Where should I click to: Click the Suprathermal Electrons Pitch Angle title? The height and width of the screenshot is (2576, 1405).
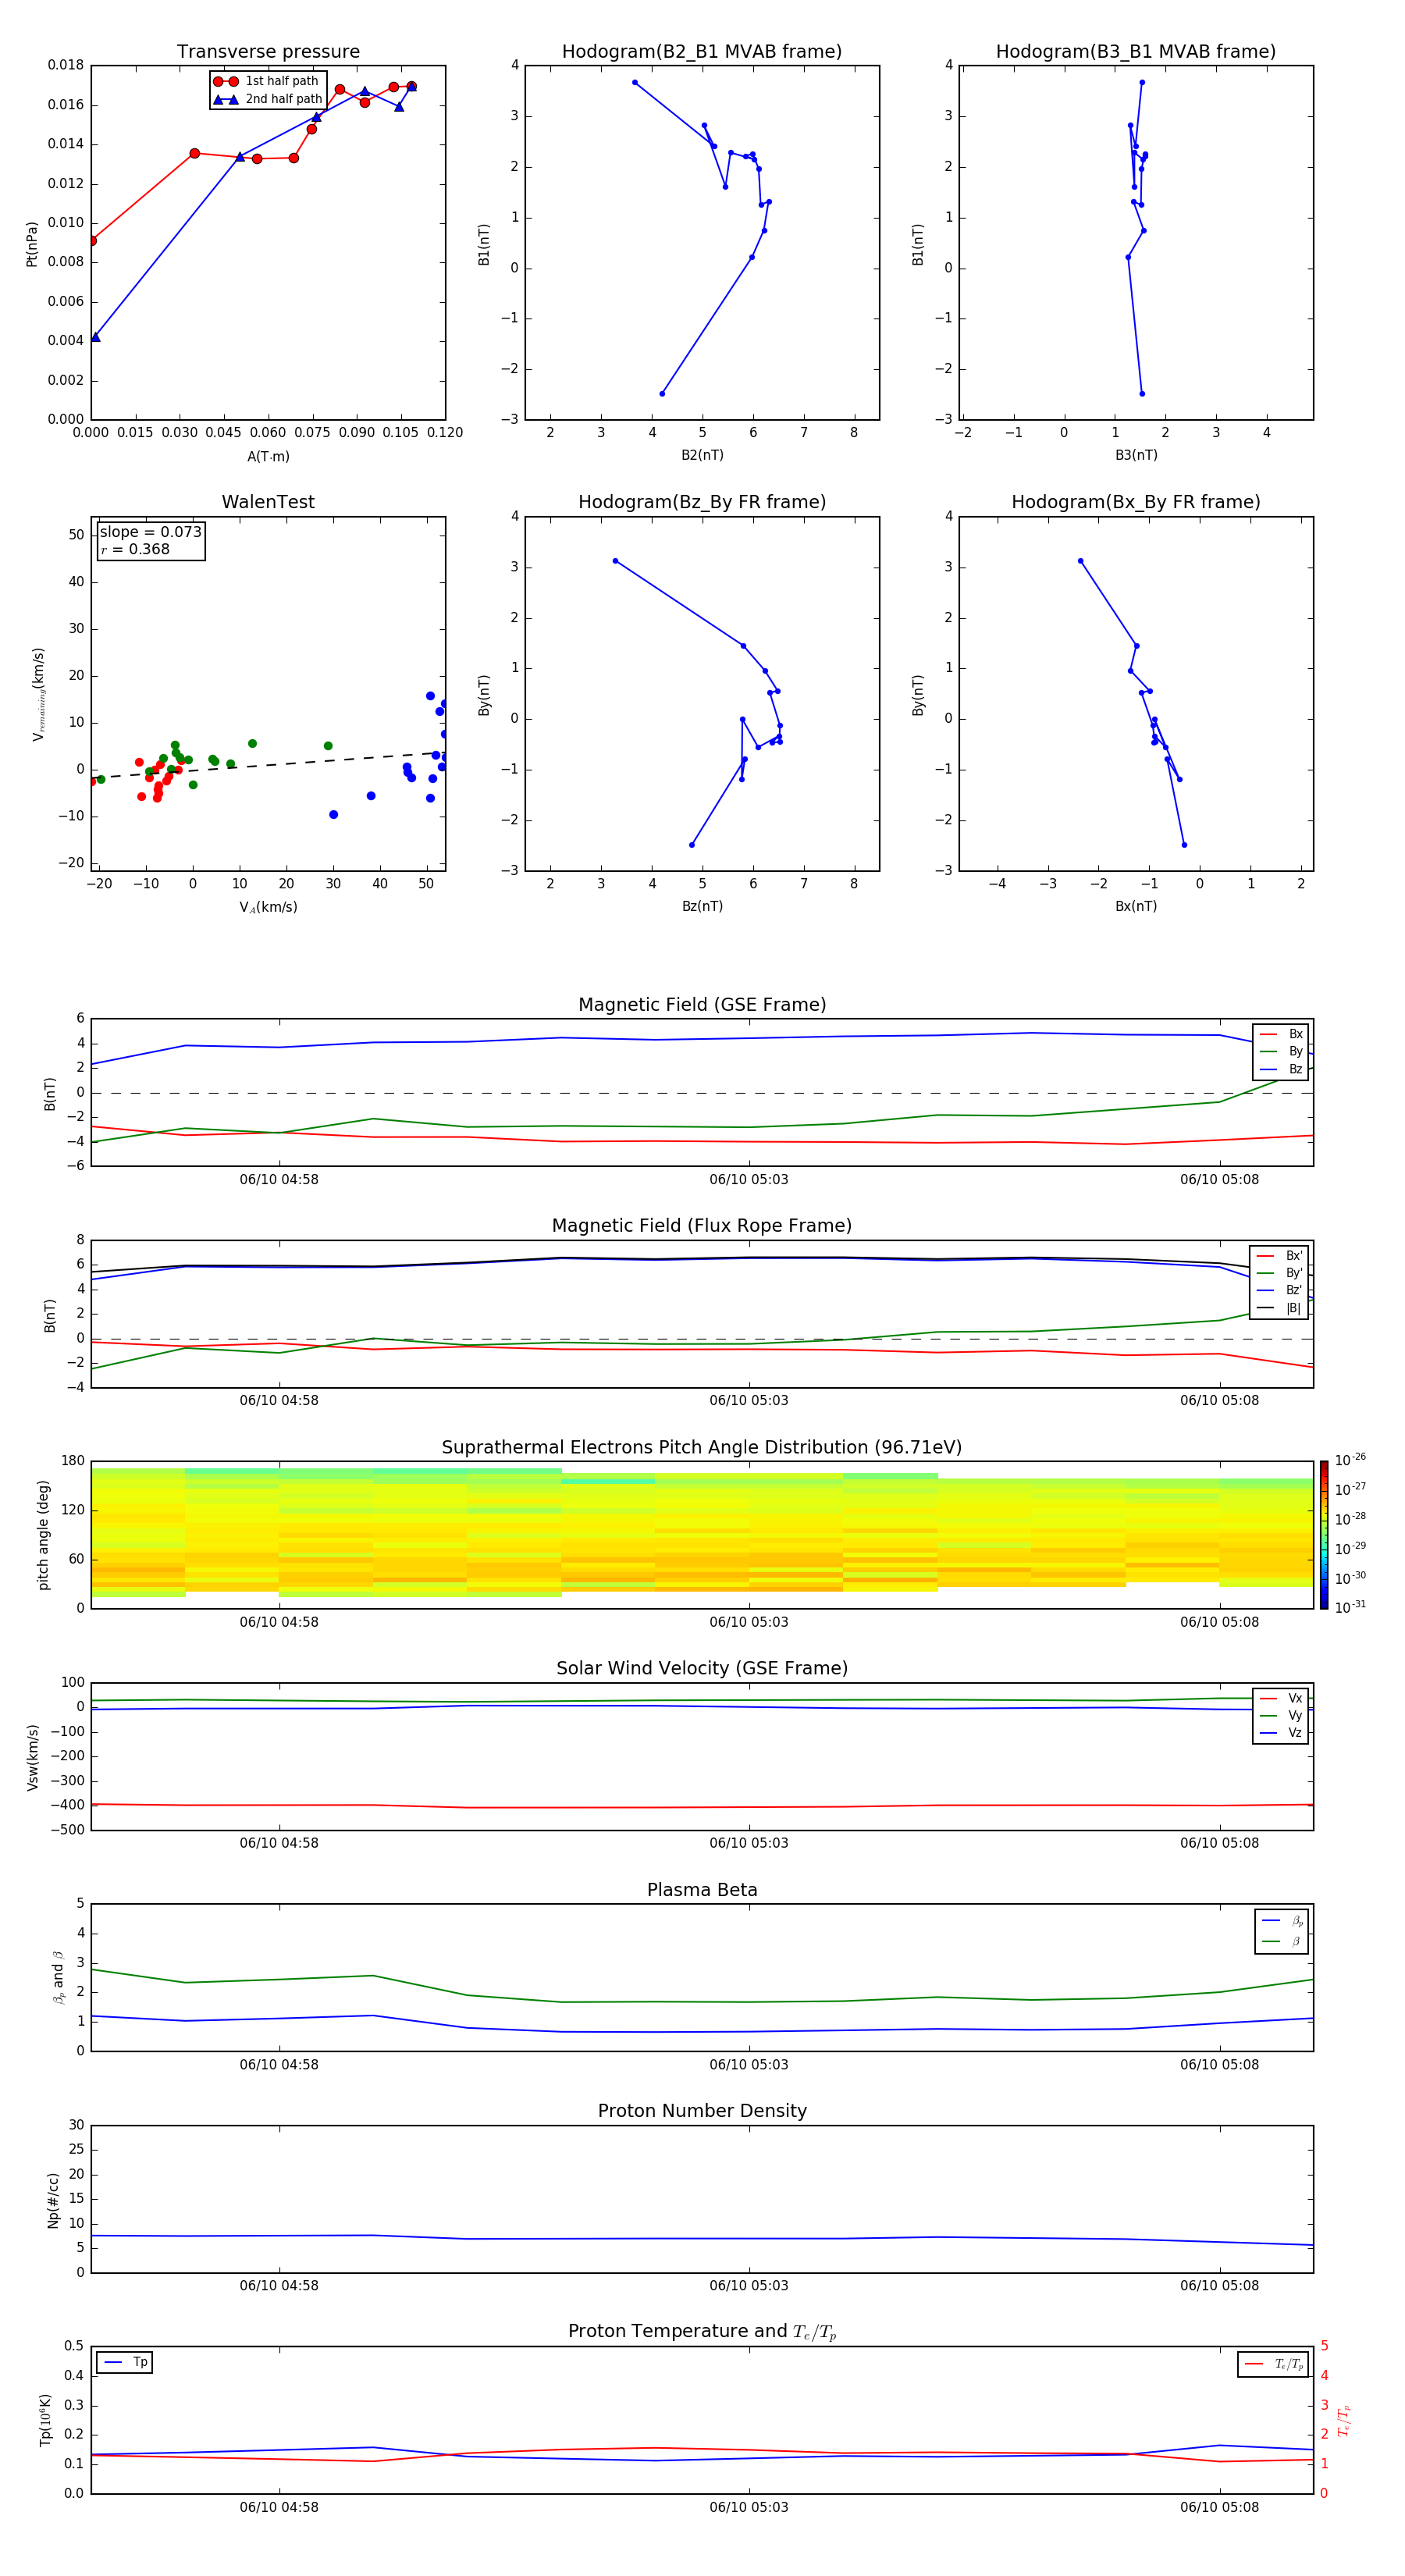tap(702, 1448)
